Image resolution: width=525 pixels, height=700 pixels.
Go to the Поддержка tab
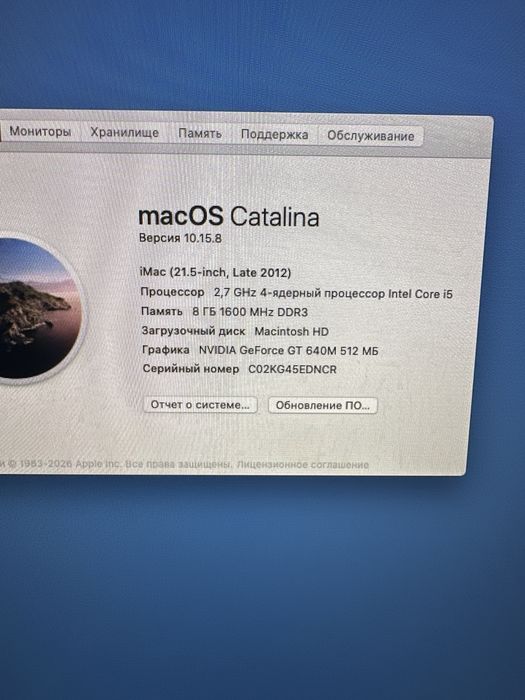[275, 134]
